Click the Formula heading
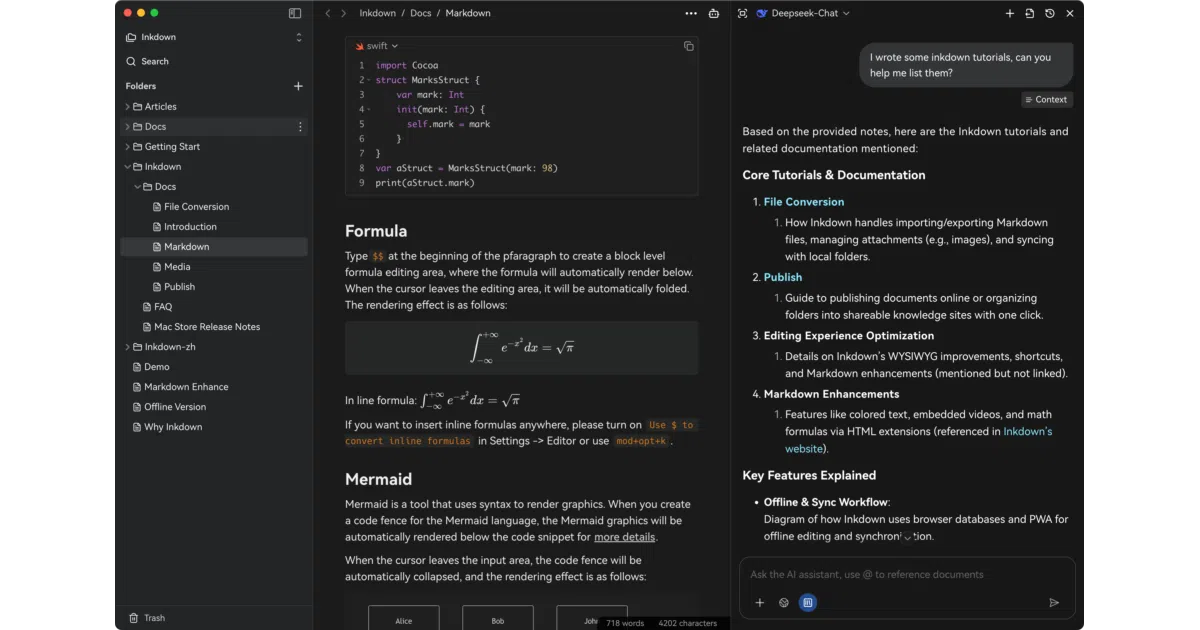This screenshot has width=1200, height=630. click(x=376, y=231)
